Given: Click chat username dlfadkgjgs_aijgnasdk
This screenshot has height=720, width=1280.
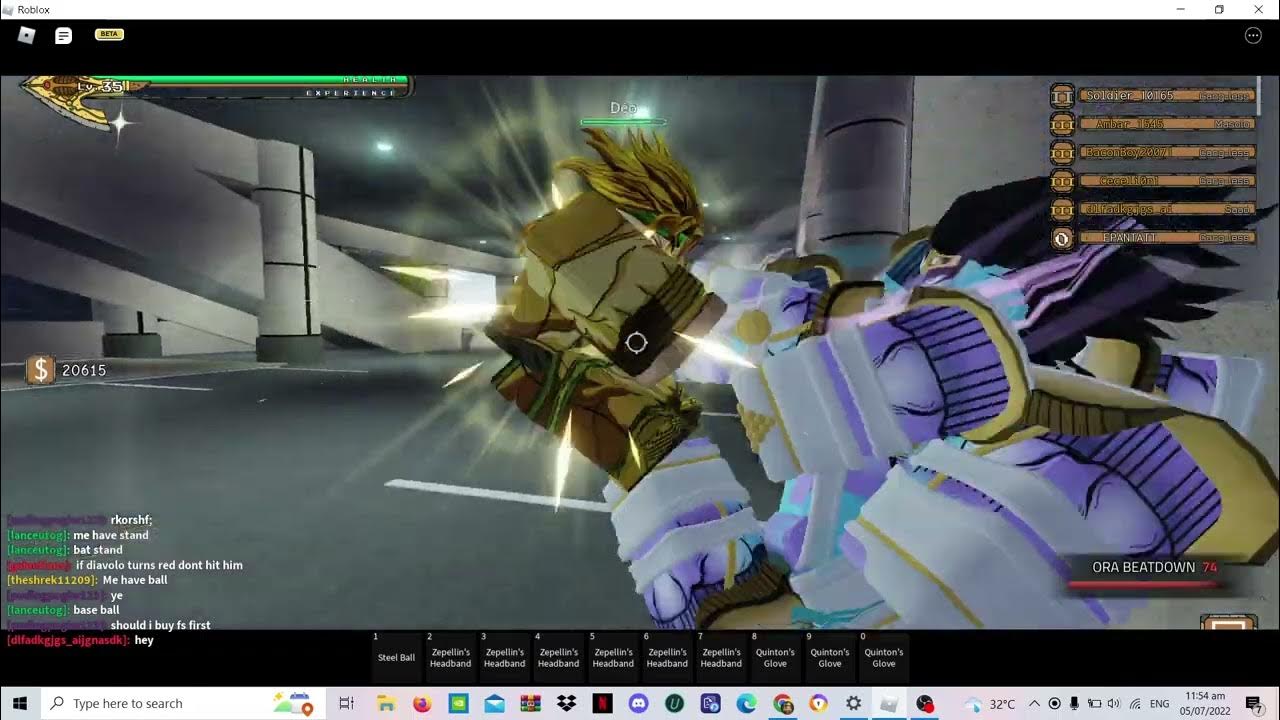Looking at the screenshot, I should (67, 640).
